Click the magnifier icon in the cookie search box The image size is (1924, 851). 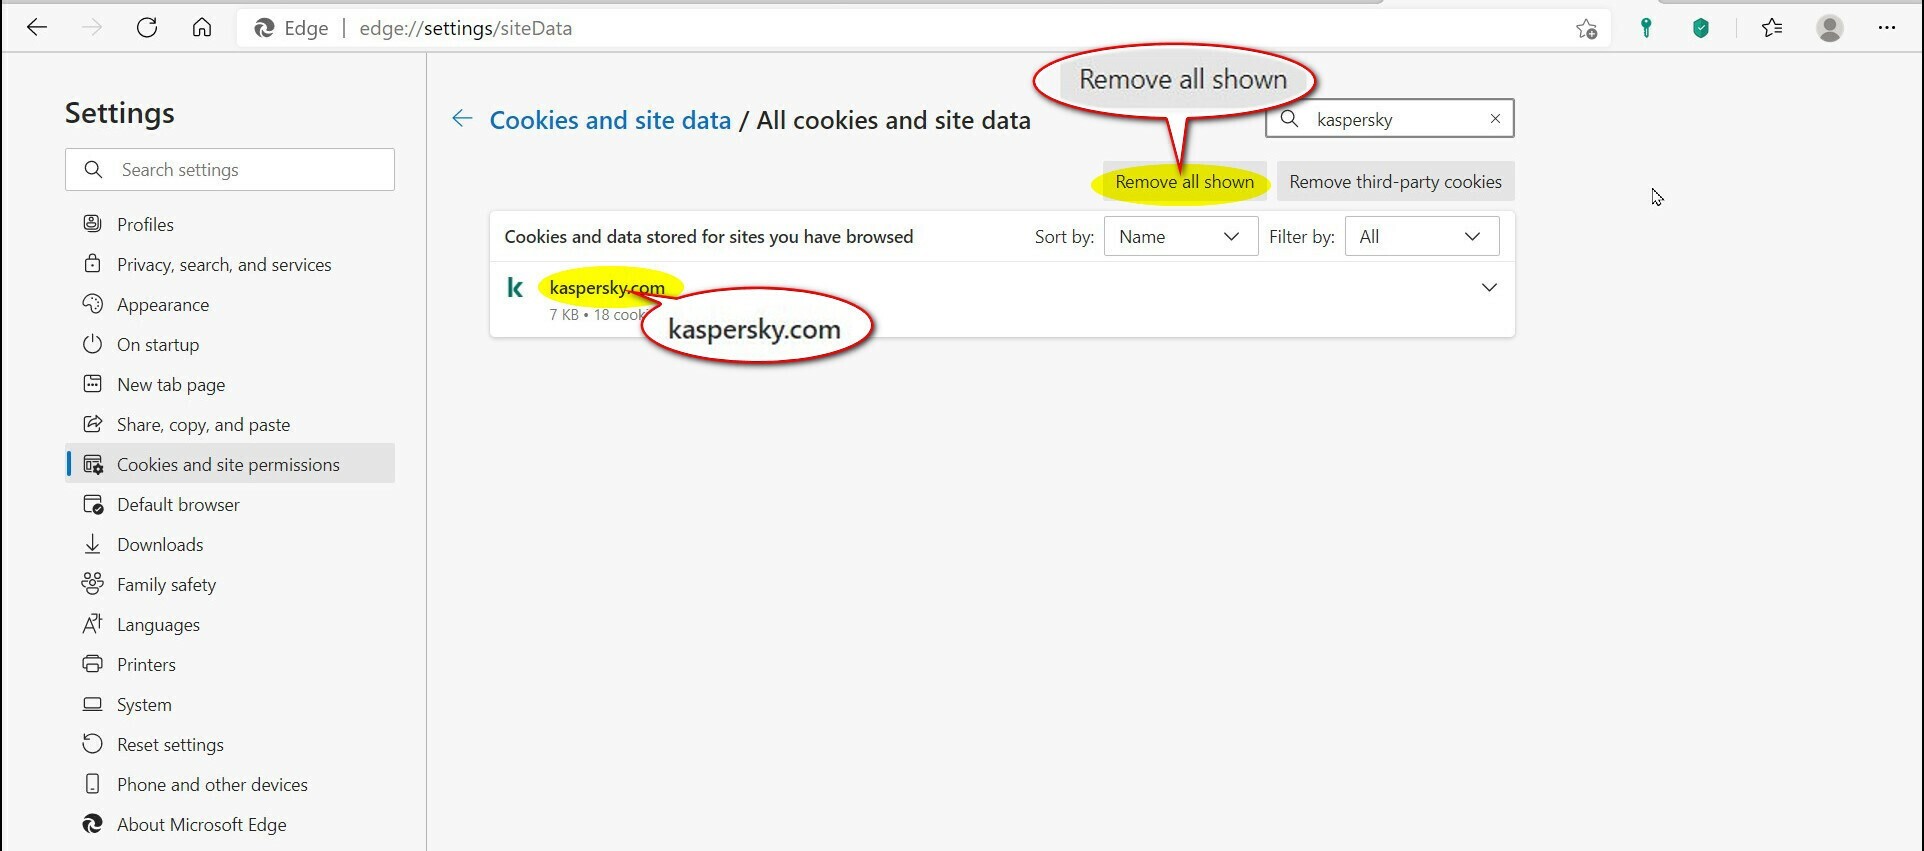click(x=1290, y=119)
